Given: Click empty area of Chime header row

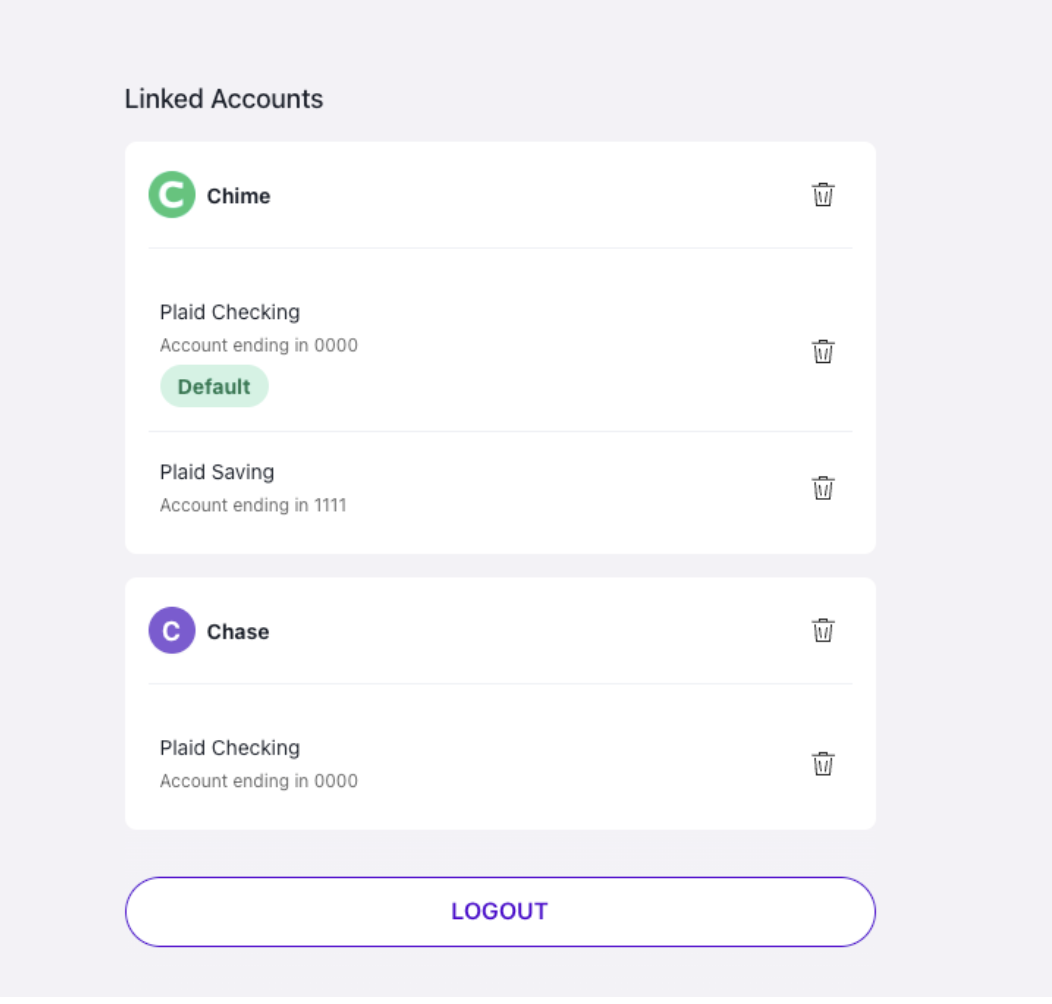Looking at the screenshot, I should (537, 195).
